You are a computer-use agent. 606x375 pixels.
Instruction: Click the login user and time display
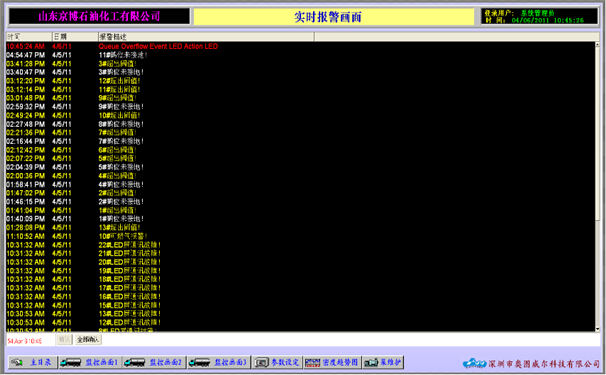(x=539, y=16)
